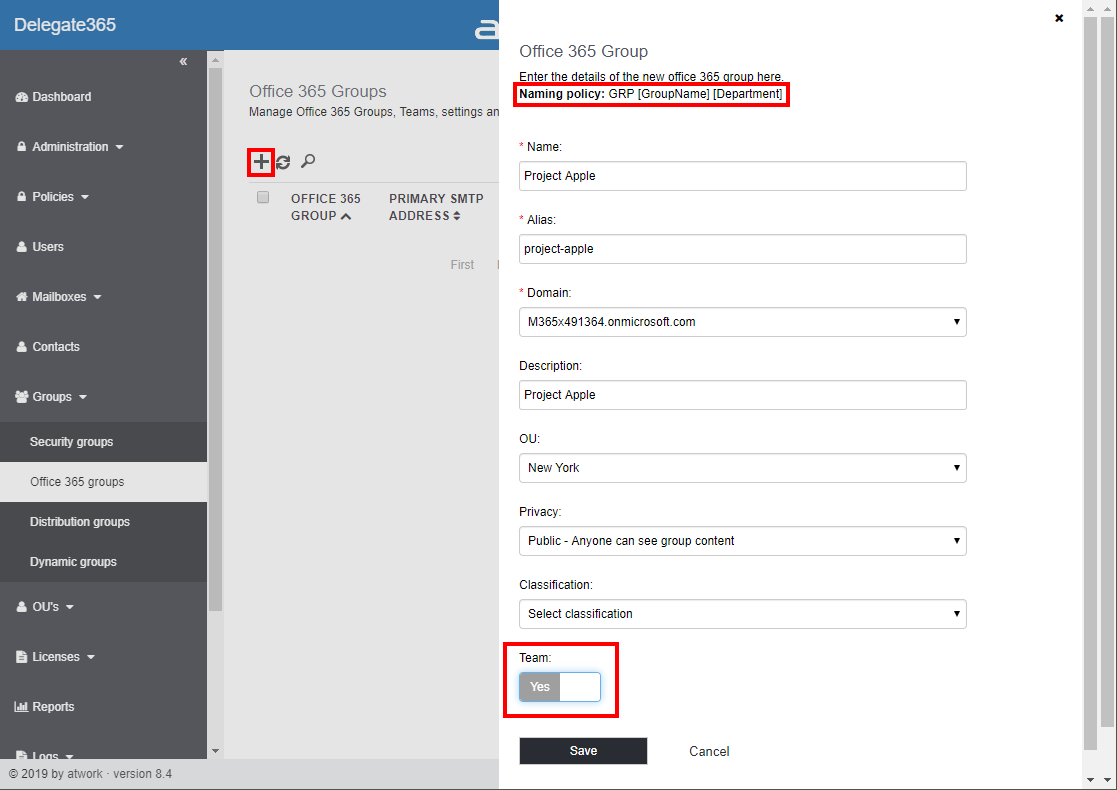The image size is (1117, 790).
Task: Click the Office 365 Groups page heading
Action: tap(318, 91)
